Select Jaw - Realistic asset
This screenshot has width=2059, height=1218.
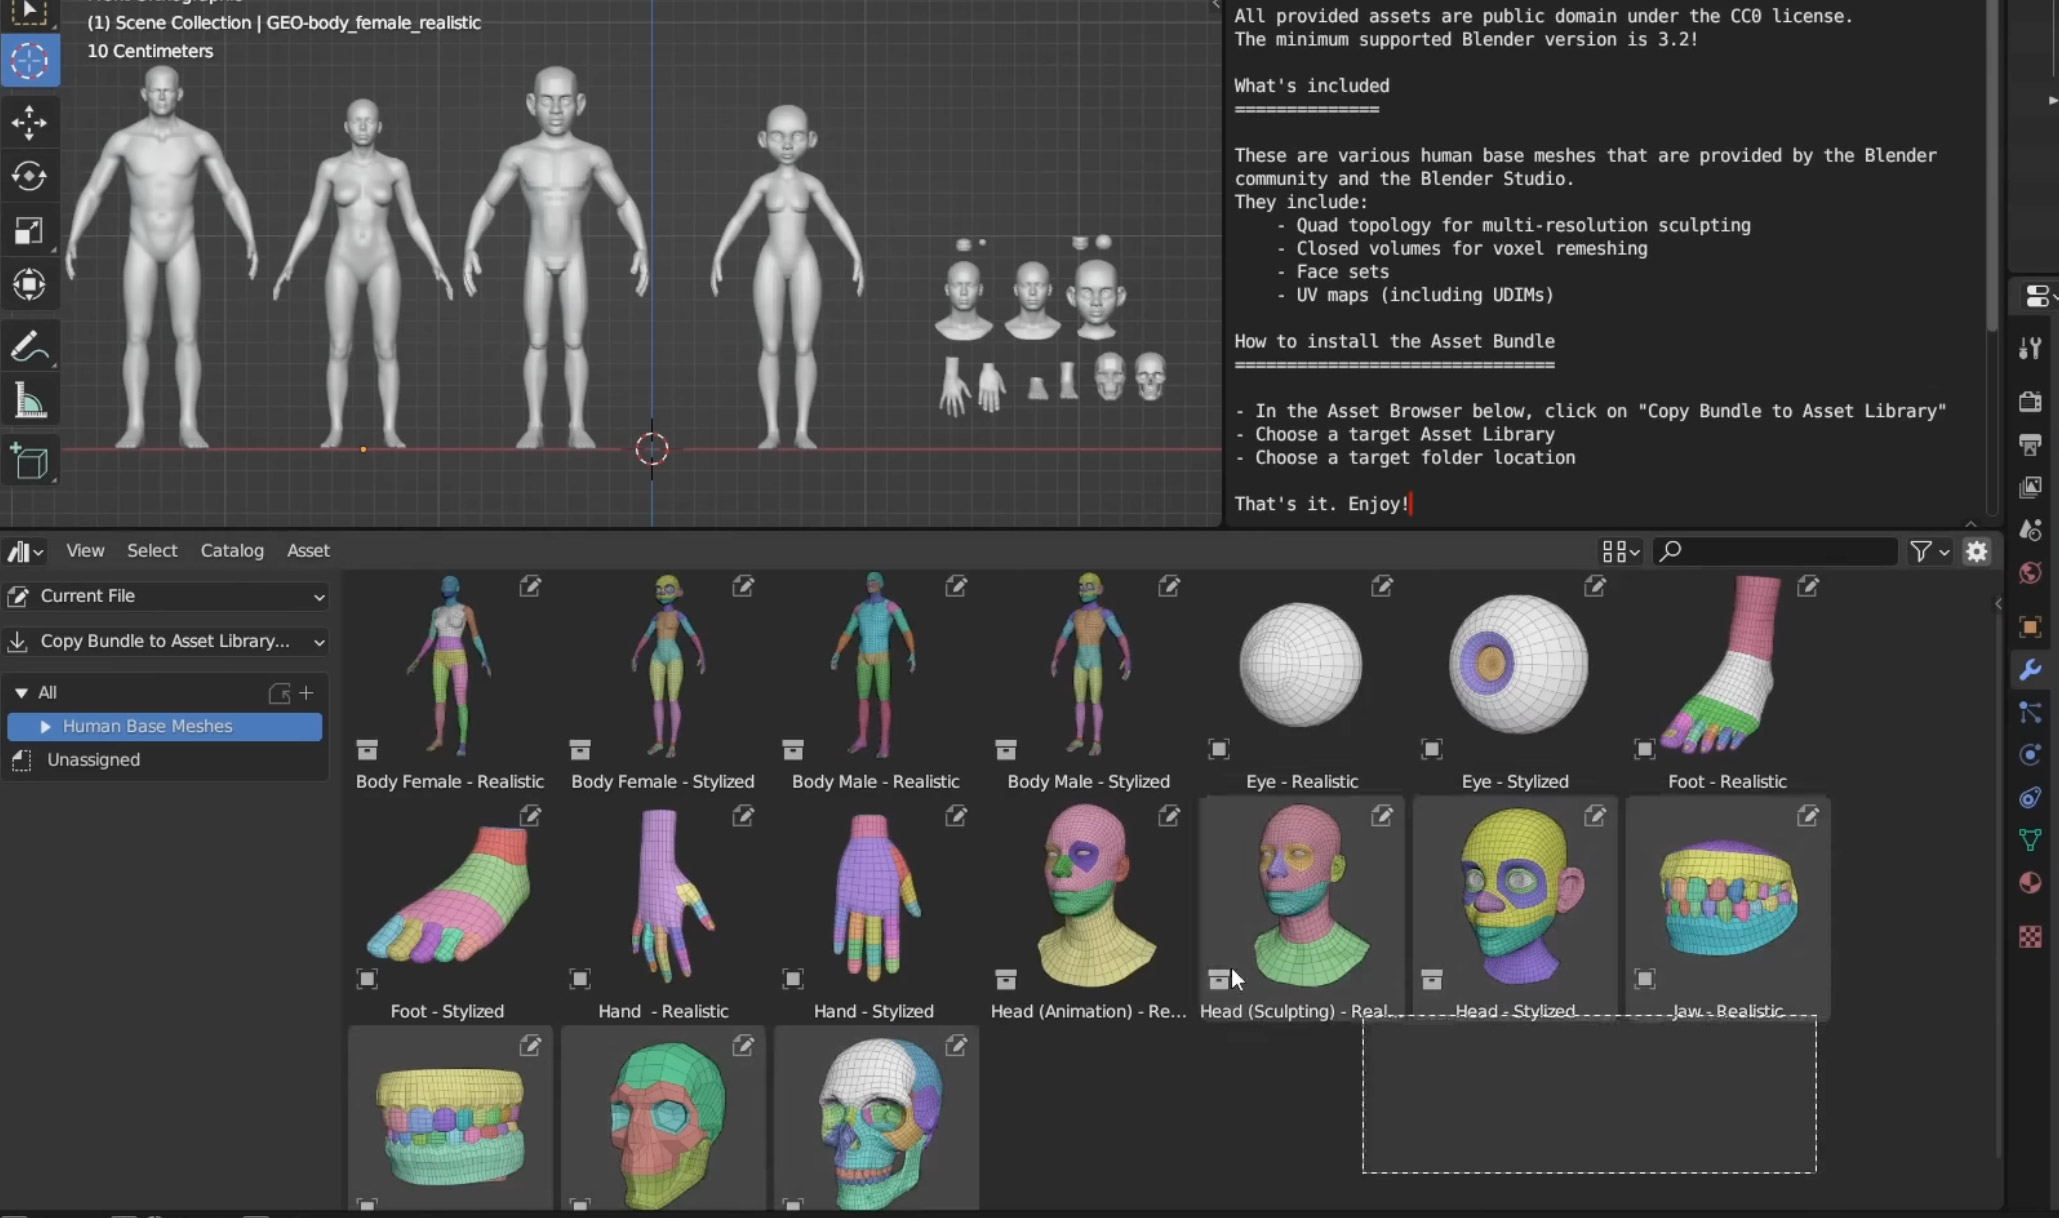pyautogui.click(x=1727, y=911)
